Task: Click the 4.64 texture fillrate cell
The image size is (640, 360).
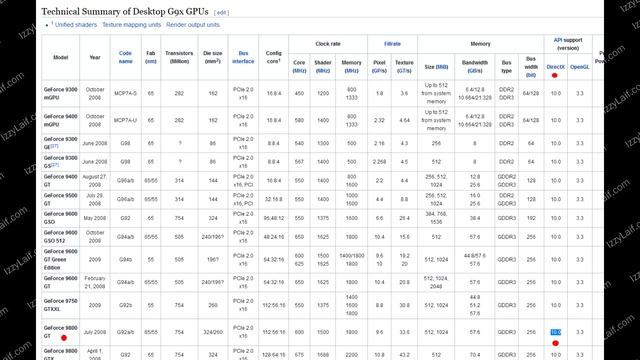Action: tap(404, 120)
